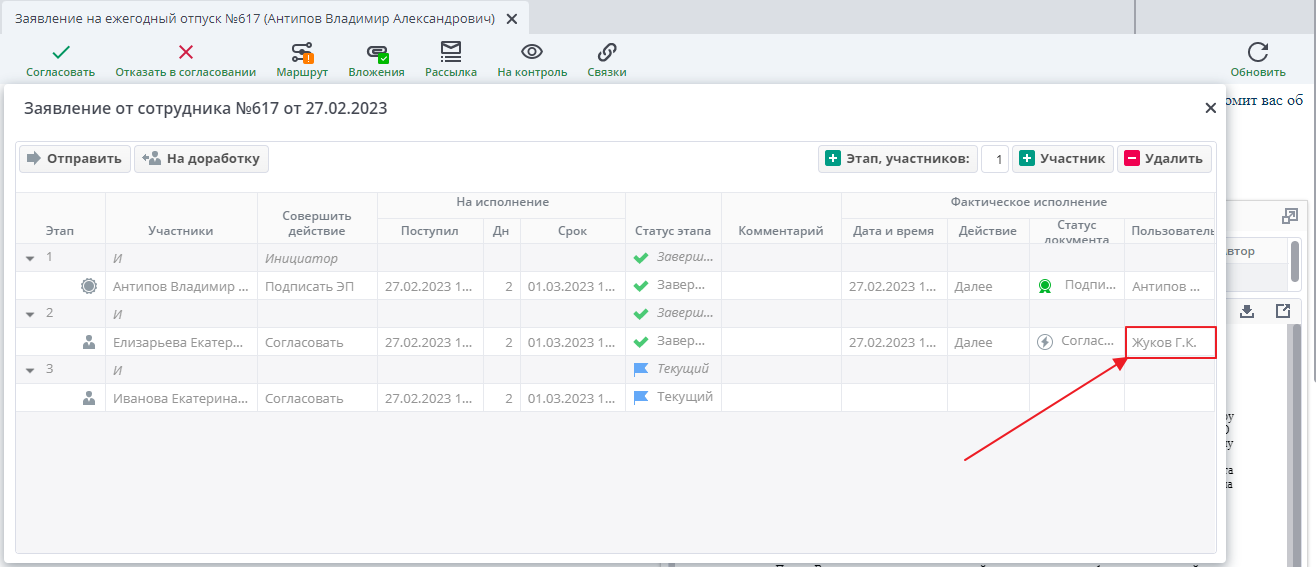Collapse stage 1 row

pyautogui.click(x=29, y=258)
